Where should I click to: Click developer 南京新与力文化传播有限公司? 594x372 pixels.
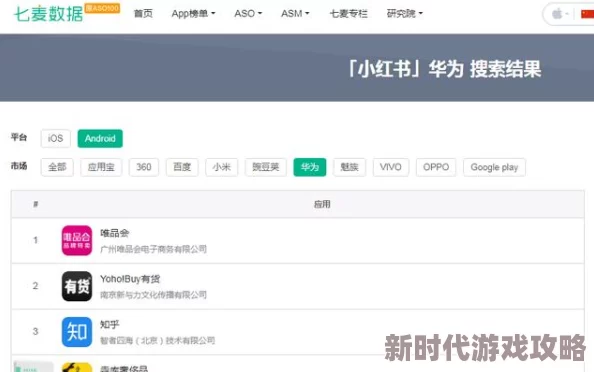point(153,295)
